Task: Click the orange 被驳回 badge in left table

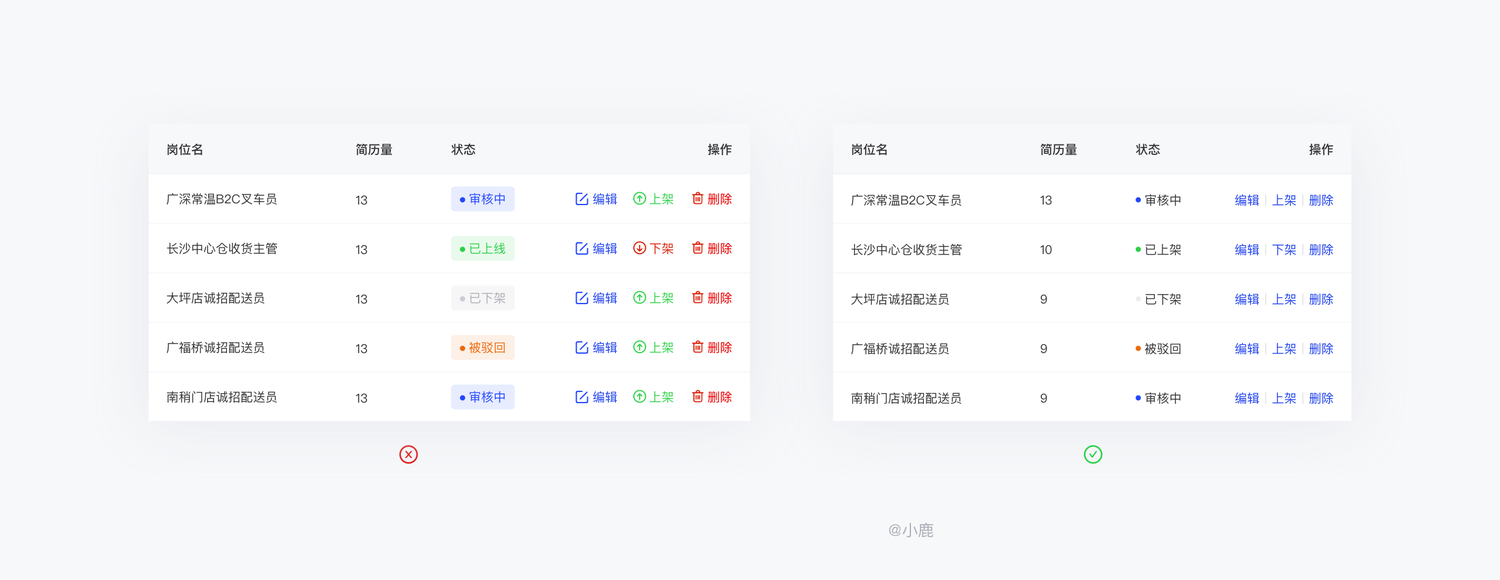Action: click(483, 347)
